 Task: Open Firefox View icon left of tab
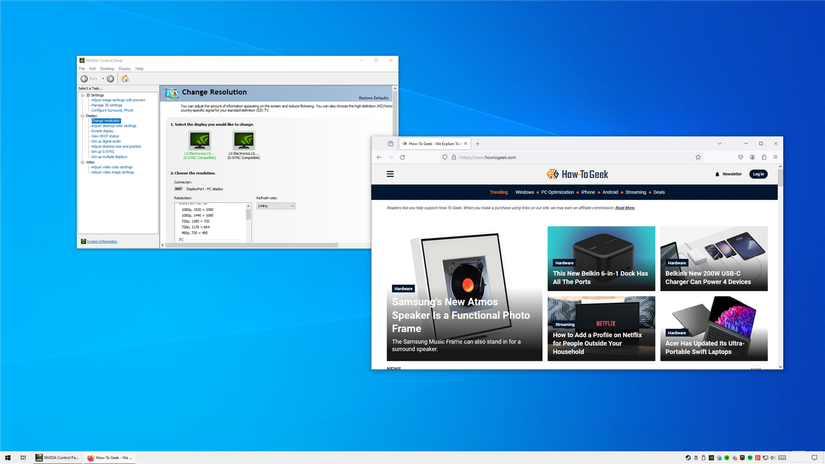pos(390,144)
